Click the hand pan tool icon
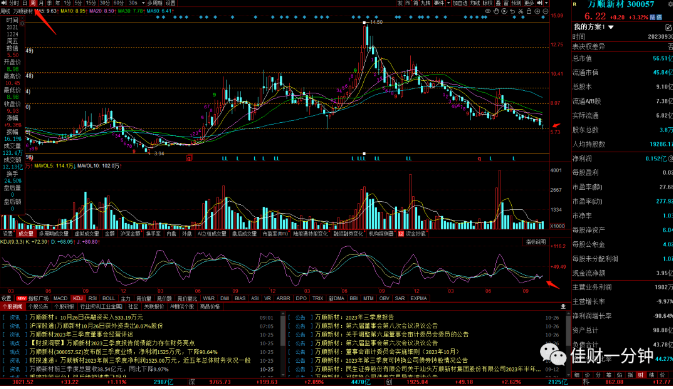The width and height of the screenshot is (673, 389). coord(496,11)
